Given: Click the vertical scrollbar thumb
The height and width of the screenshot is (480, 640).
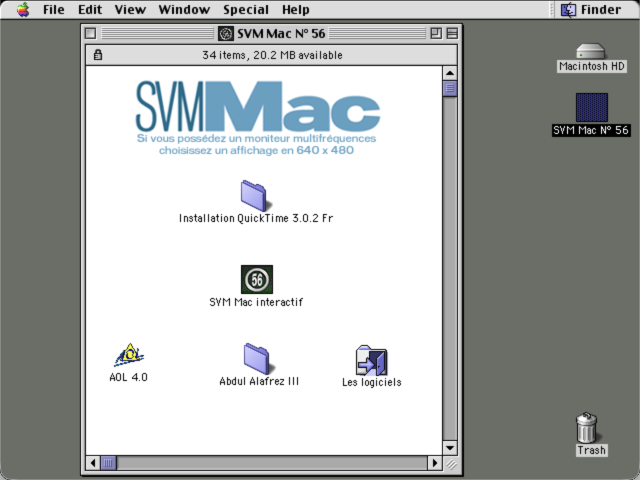Looking at the screenshot, I should pyautogui.click(x=450, y=88).
